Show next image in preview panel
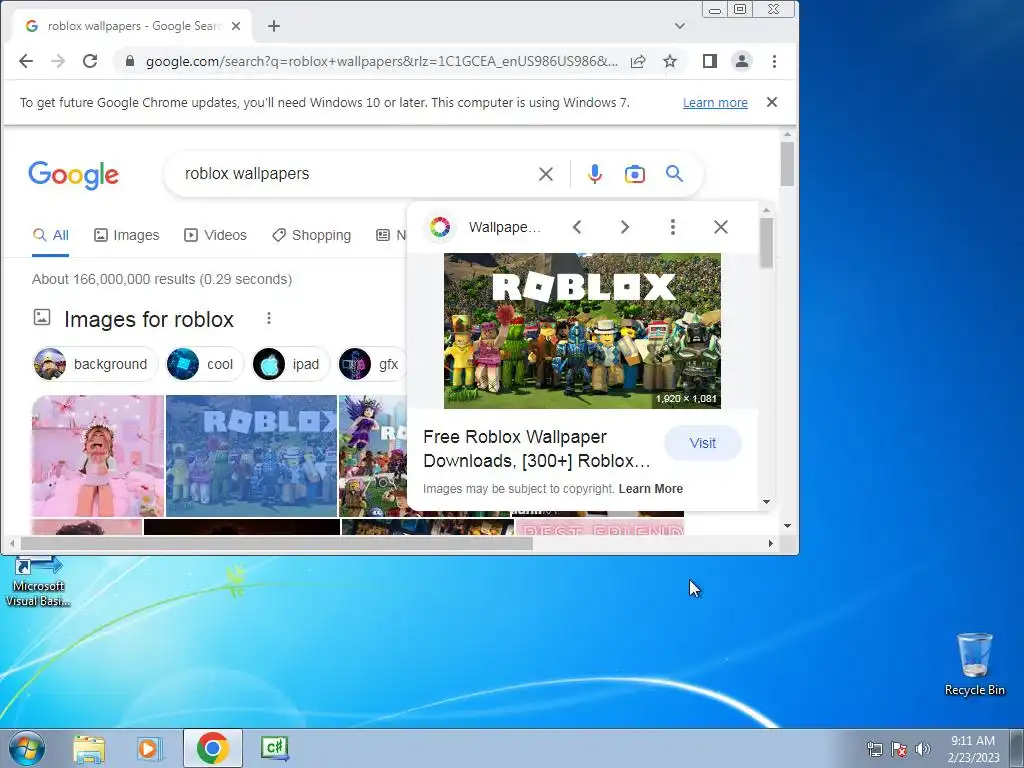This screenshot has width=1024, height=768. point(625,227)
